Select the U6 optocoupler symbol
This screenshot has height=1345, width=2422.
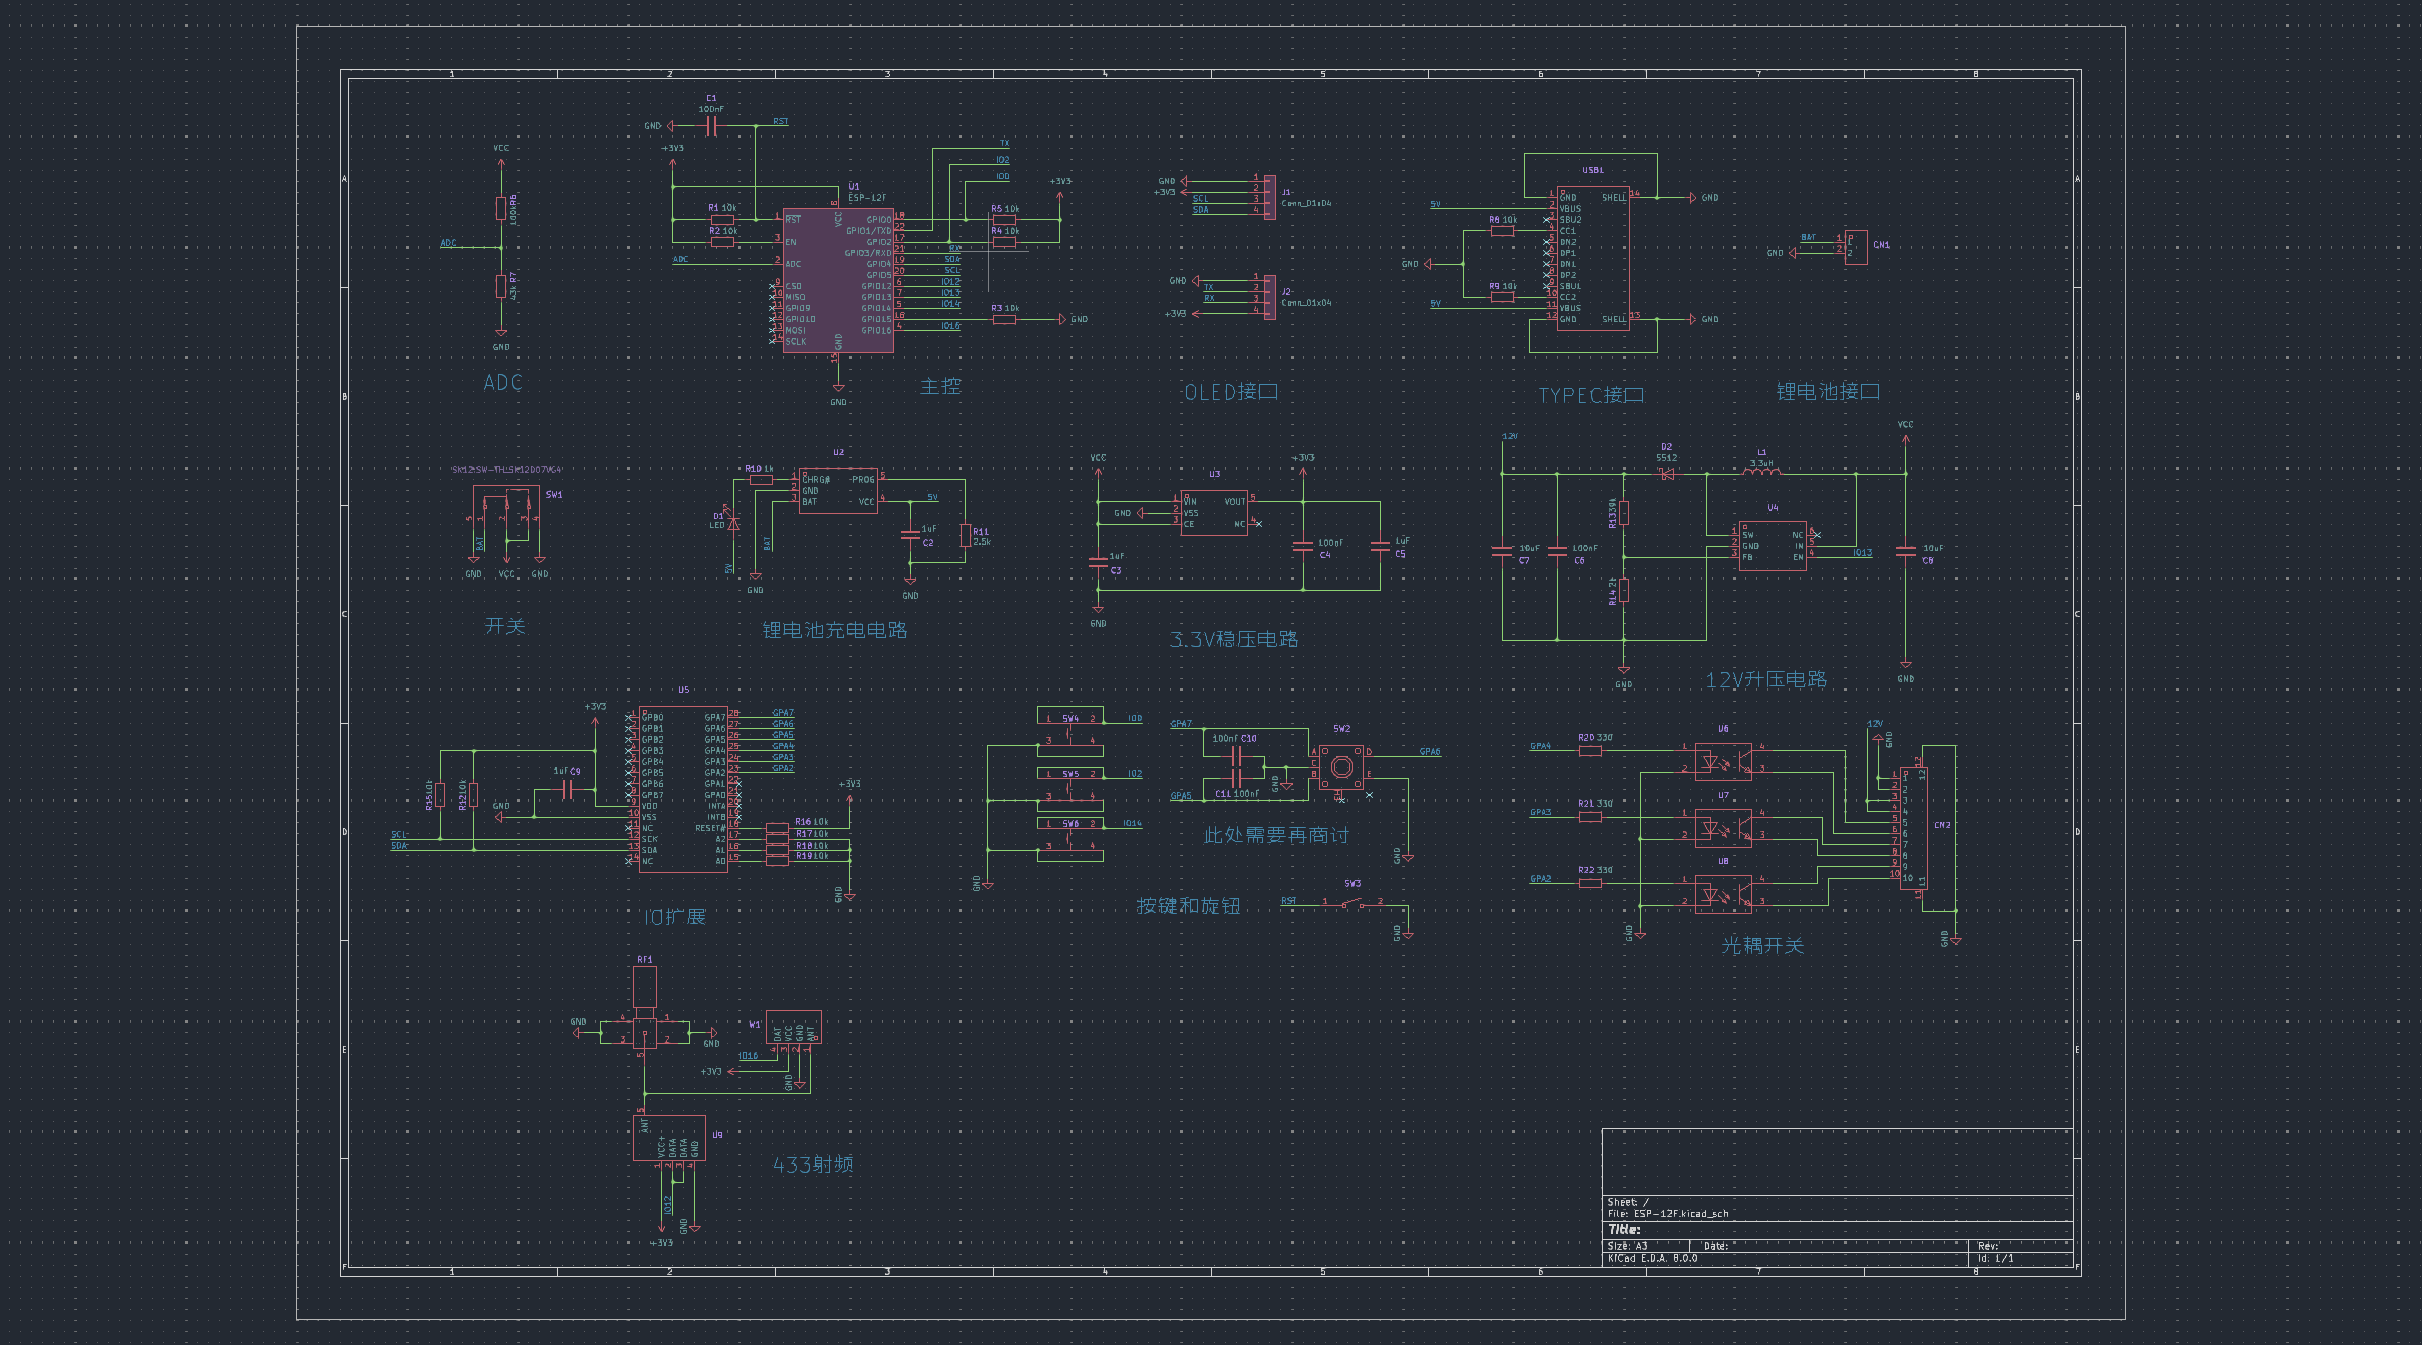coord(1723,763)
